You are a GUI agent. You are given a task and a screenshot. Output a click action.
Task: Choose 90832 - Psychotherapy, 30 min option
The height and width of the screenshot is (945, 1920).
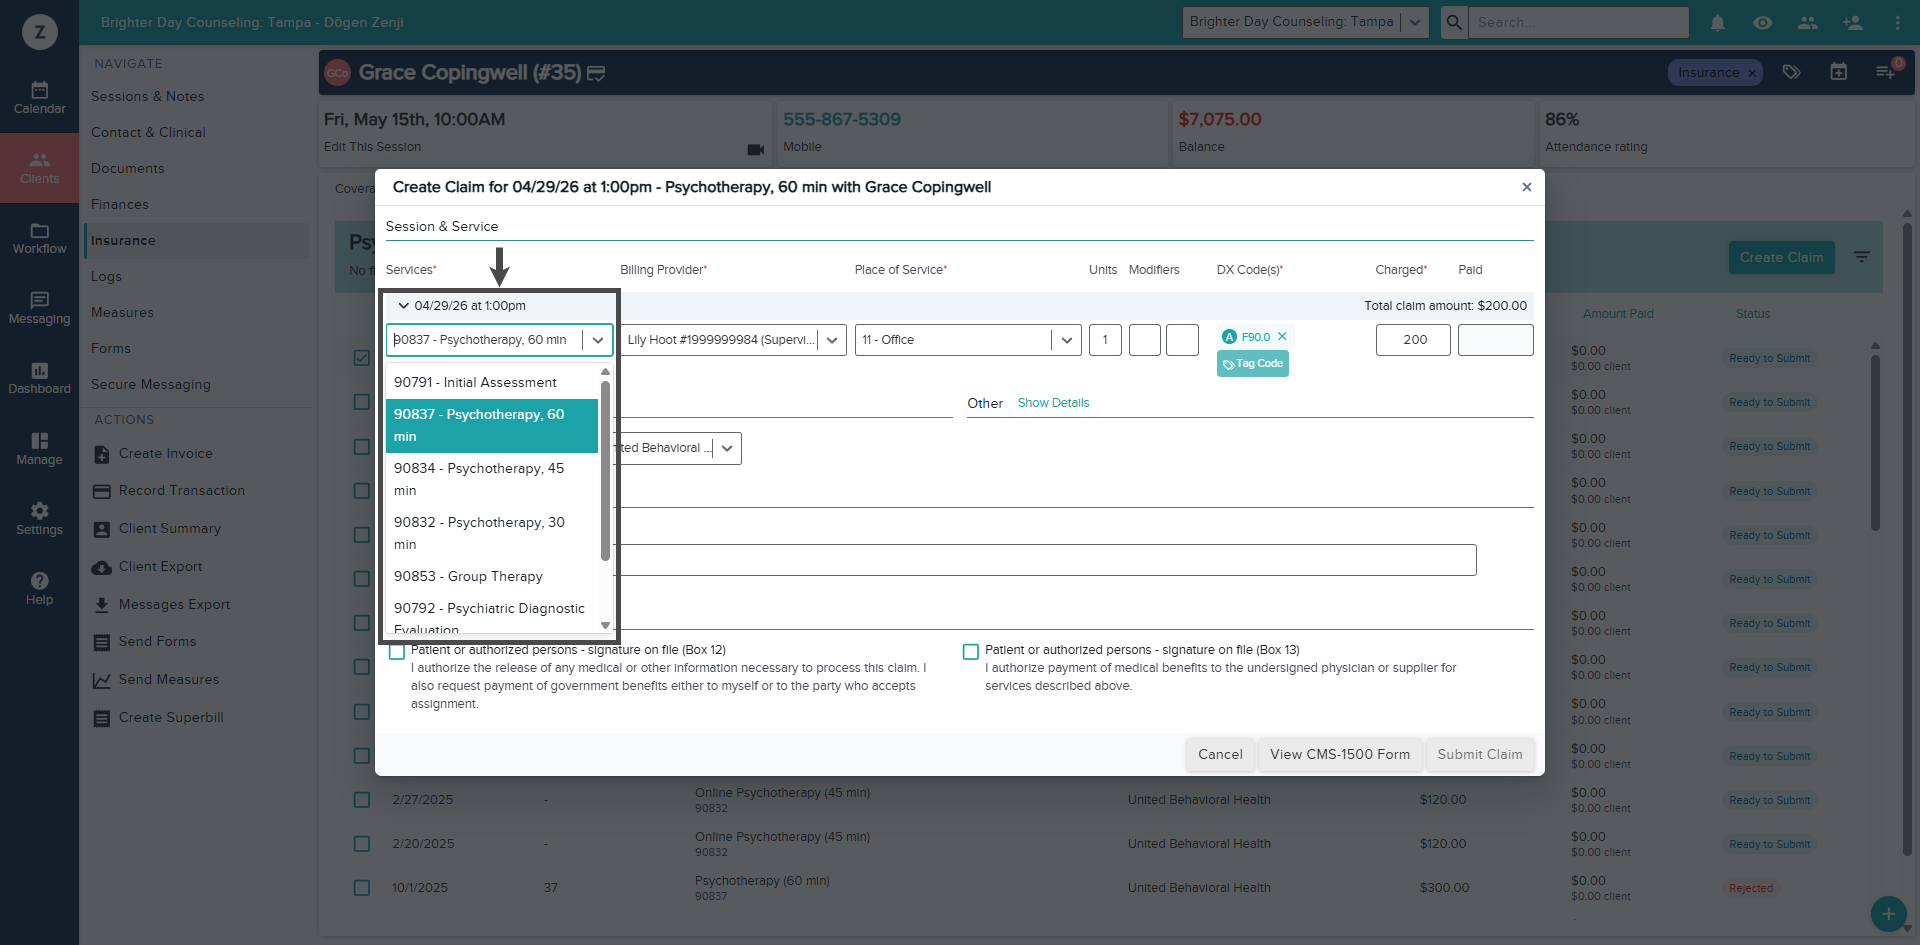(x=492, y=533)
